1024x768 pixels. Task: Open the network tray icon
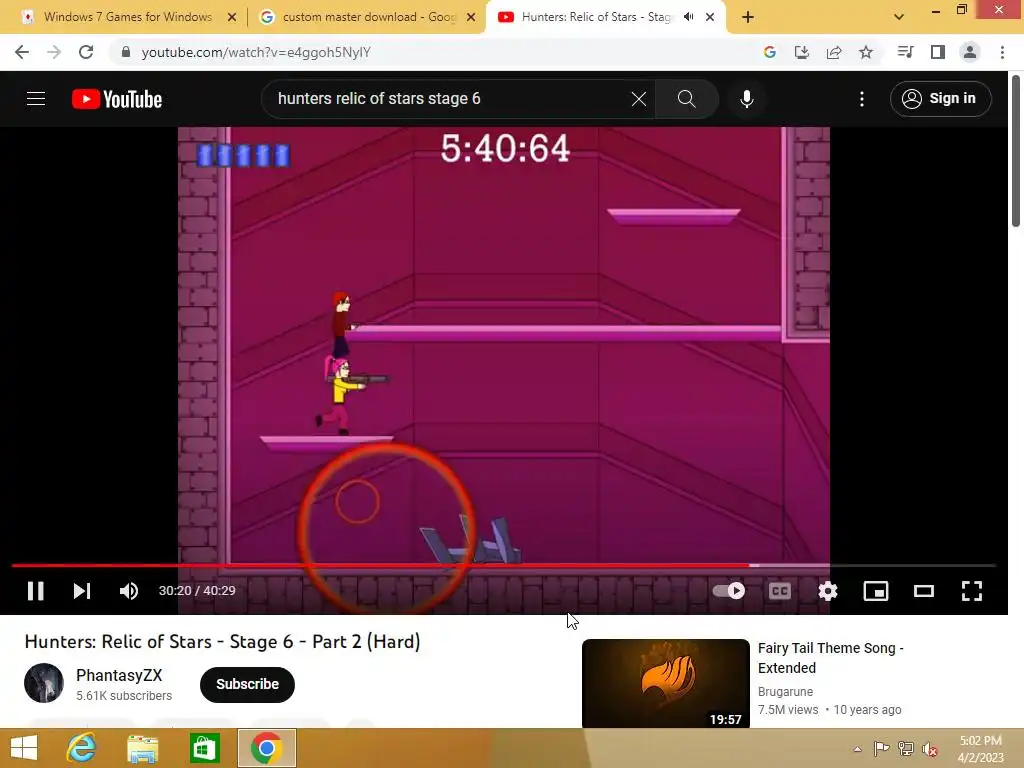pyautogui.click(x=906, y=749)
